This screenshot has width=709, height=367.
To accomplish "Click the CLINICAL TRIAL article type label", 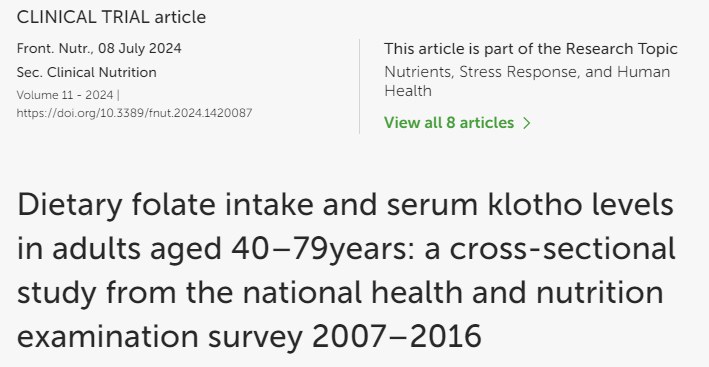I will pyautogui.click(x=111, y=17).
